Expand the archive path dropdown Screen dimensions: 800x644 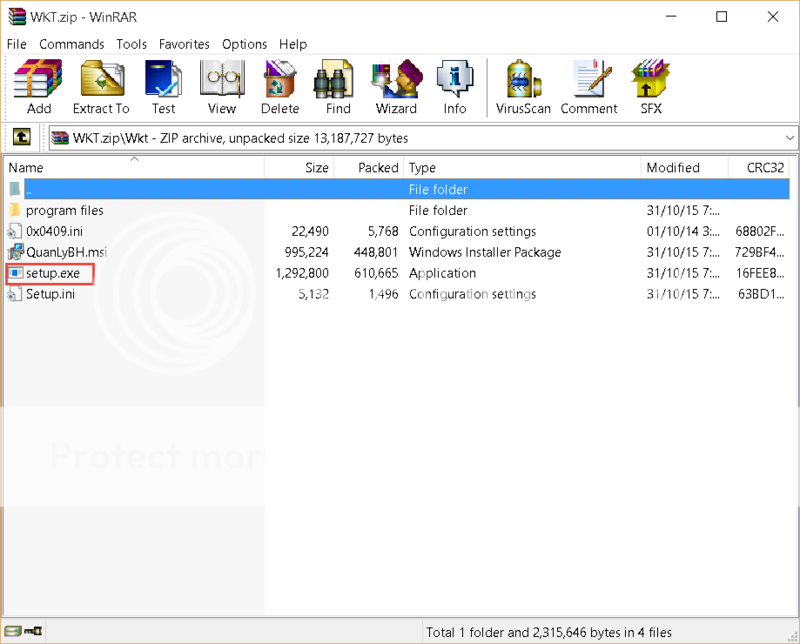pos(789,138)
